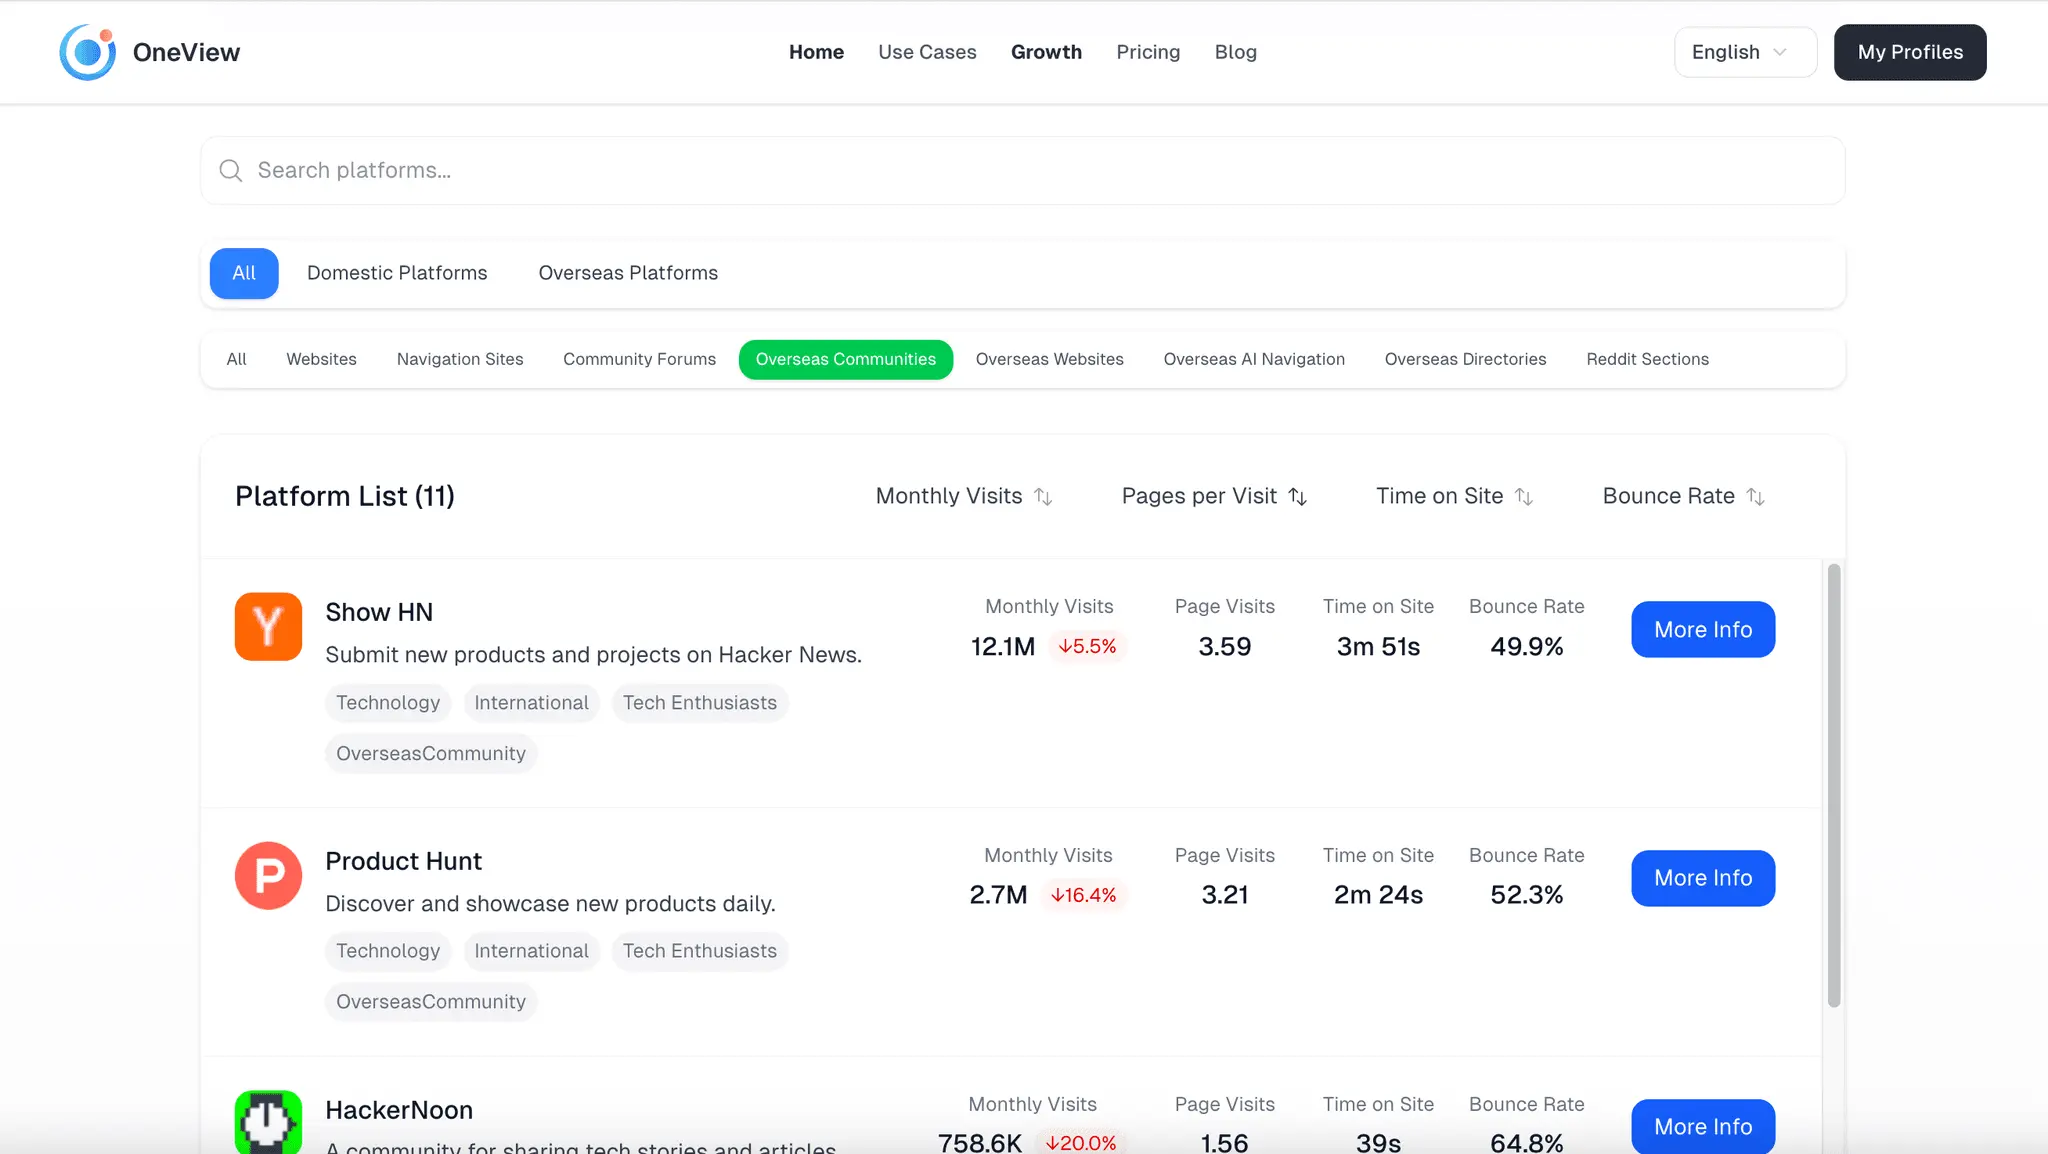This screenshot has width=2048, height=1154.
Task: Click Show HN's Technology tag
Action: (x=388, y=703)
